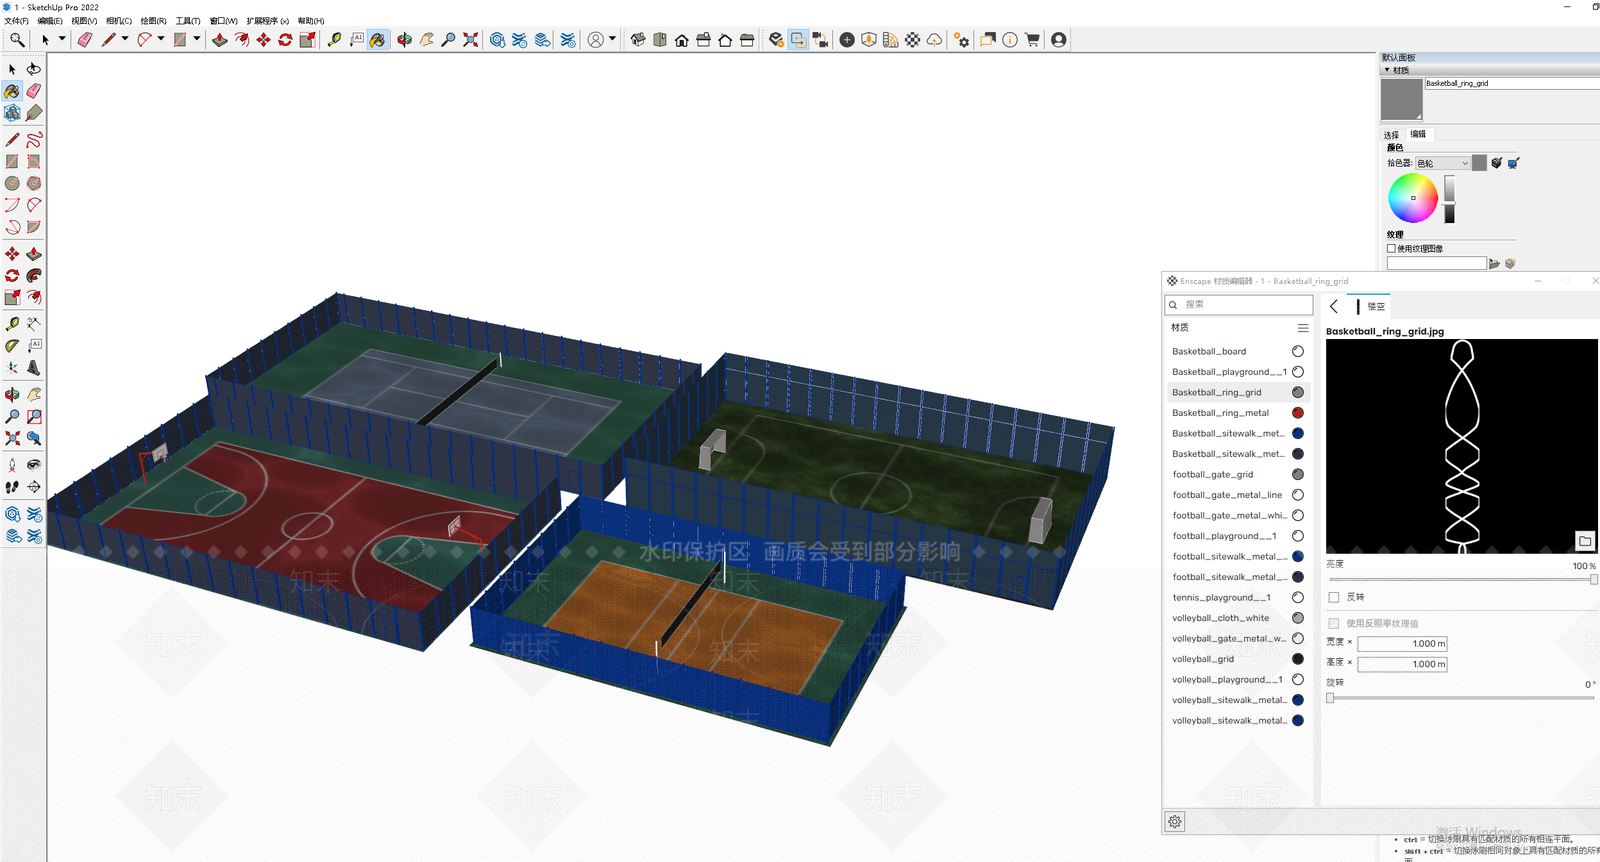
Task: Open the Extension Warehouse cart icon
Action: 1032,40
